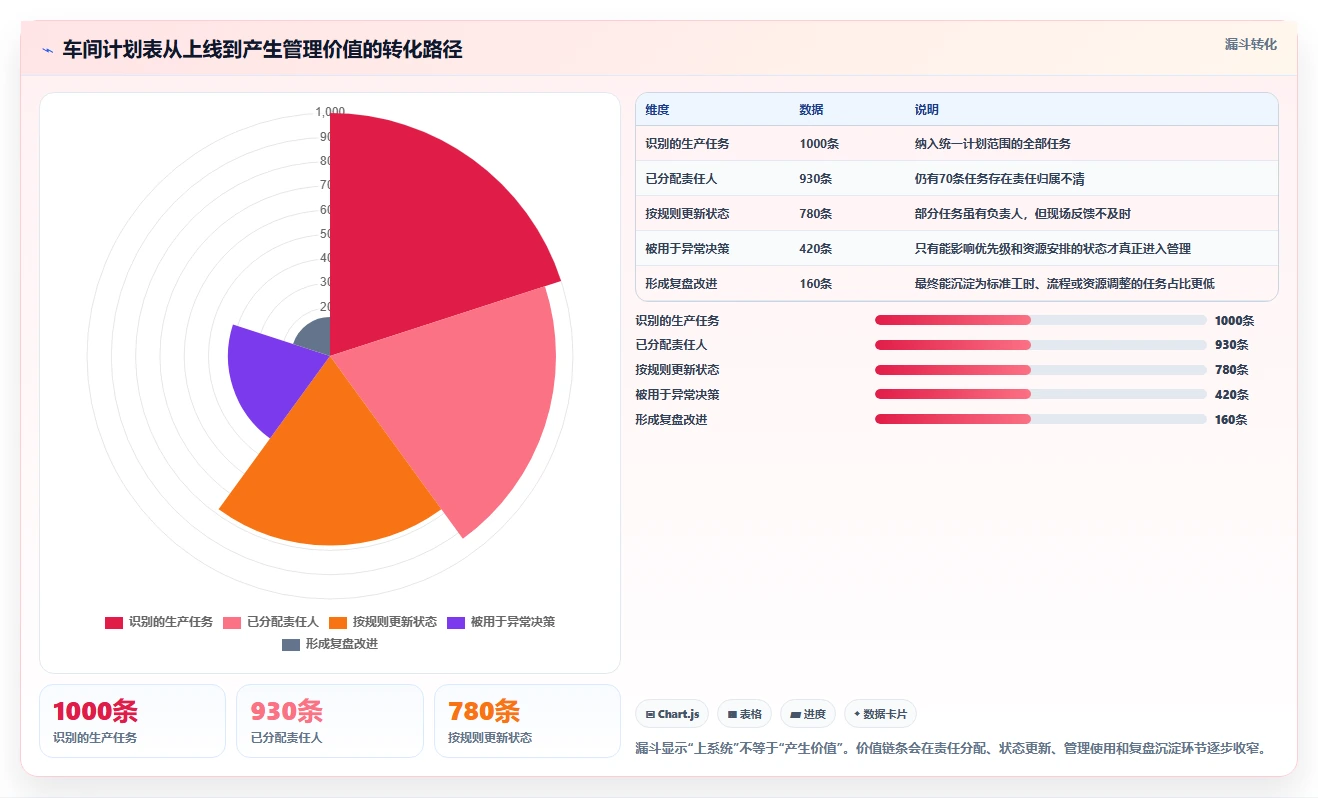This screenshot has width=1318, height=798.
Task: Click the text 部分任务虽有负责人，但现场反馈不及时
Action: 1023,214
